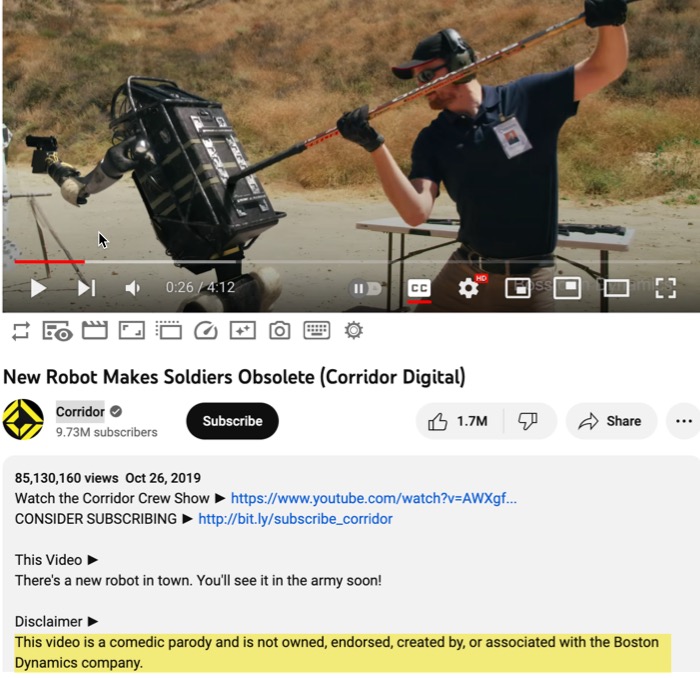Play the video
Screen dimensions: 700x678
tap(38, 288)
